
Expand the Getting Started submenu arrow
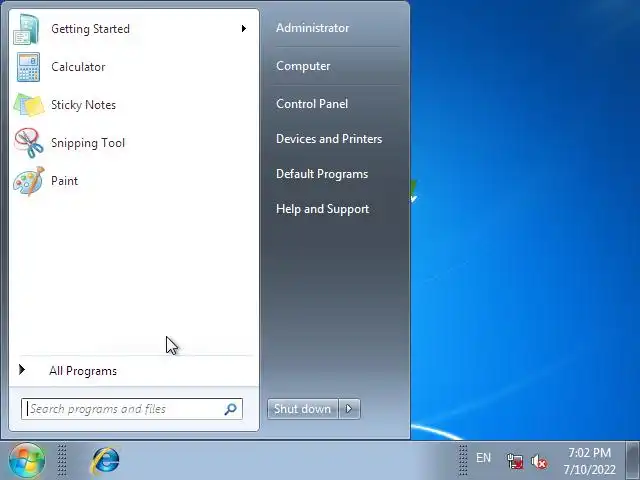pos(244,29)
